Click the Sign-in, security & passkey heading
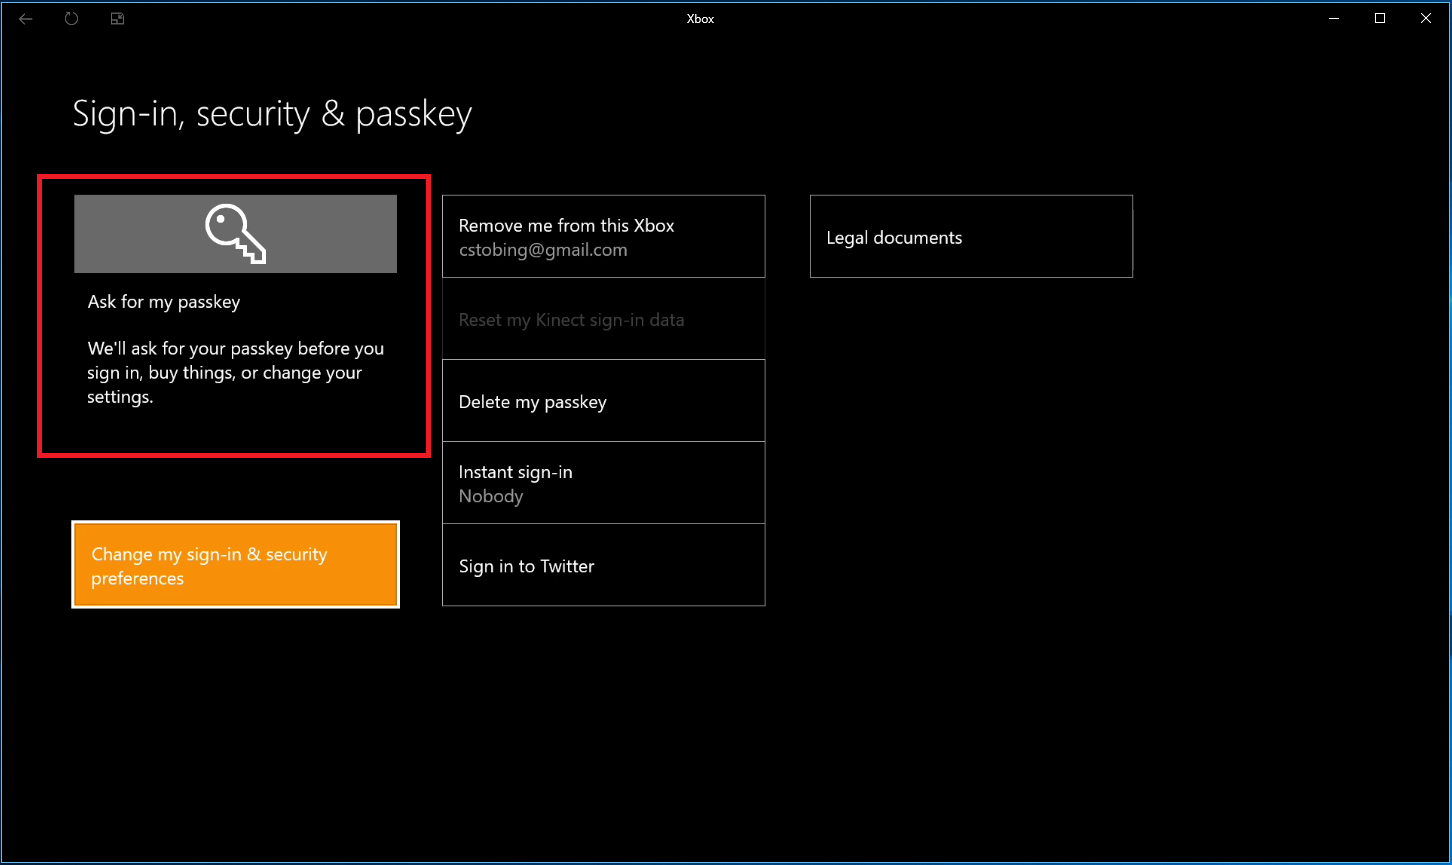 point(272,114)
